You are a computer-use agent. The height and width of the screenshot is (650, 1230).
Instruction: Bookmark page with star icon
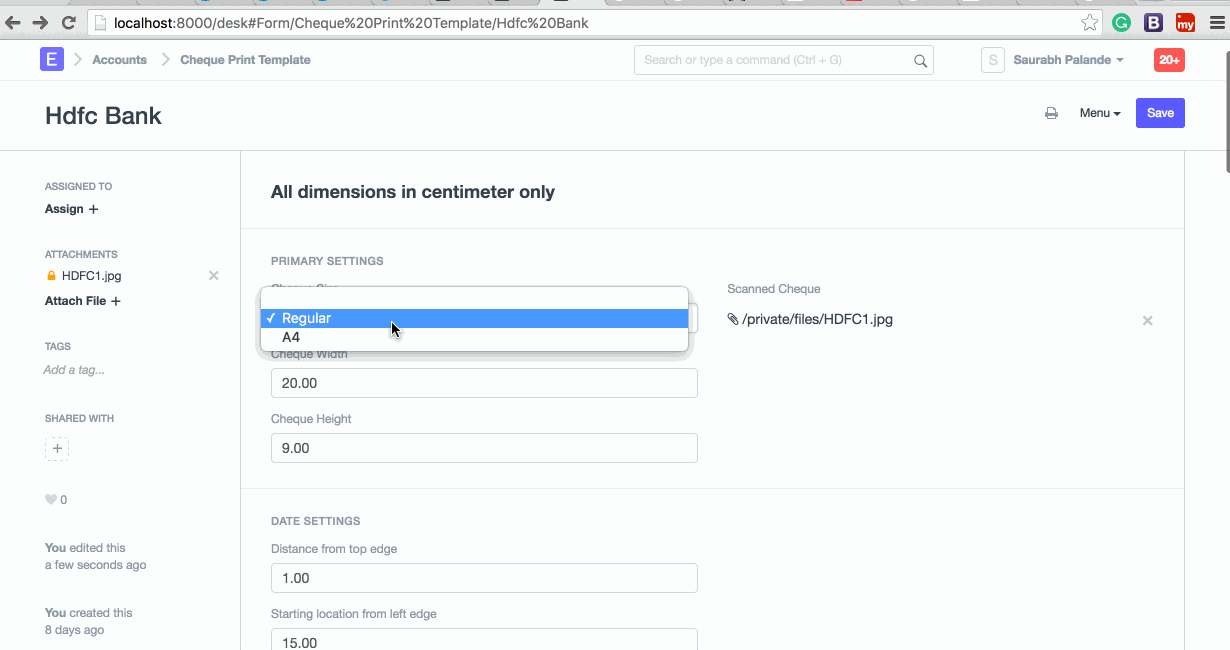(x=1089, y=22)
